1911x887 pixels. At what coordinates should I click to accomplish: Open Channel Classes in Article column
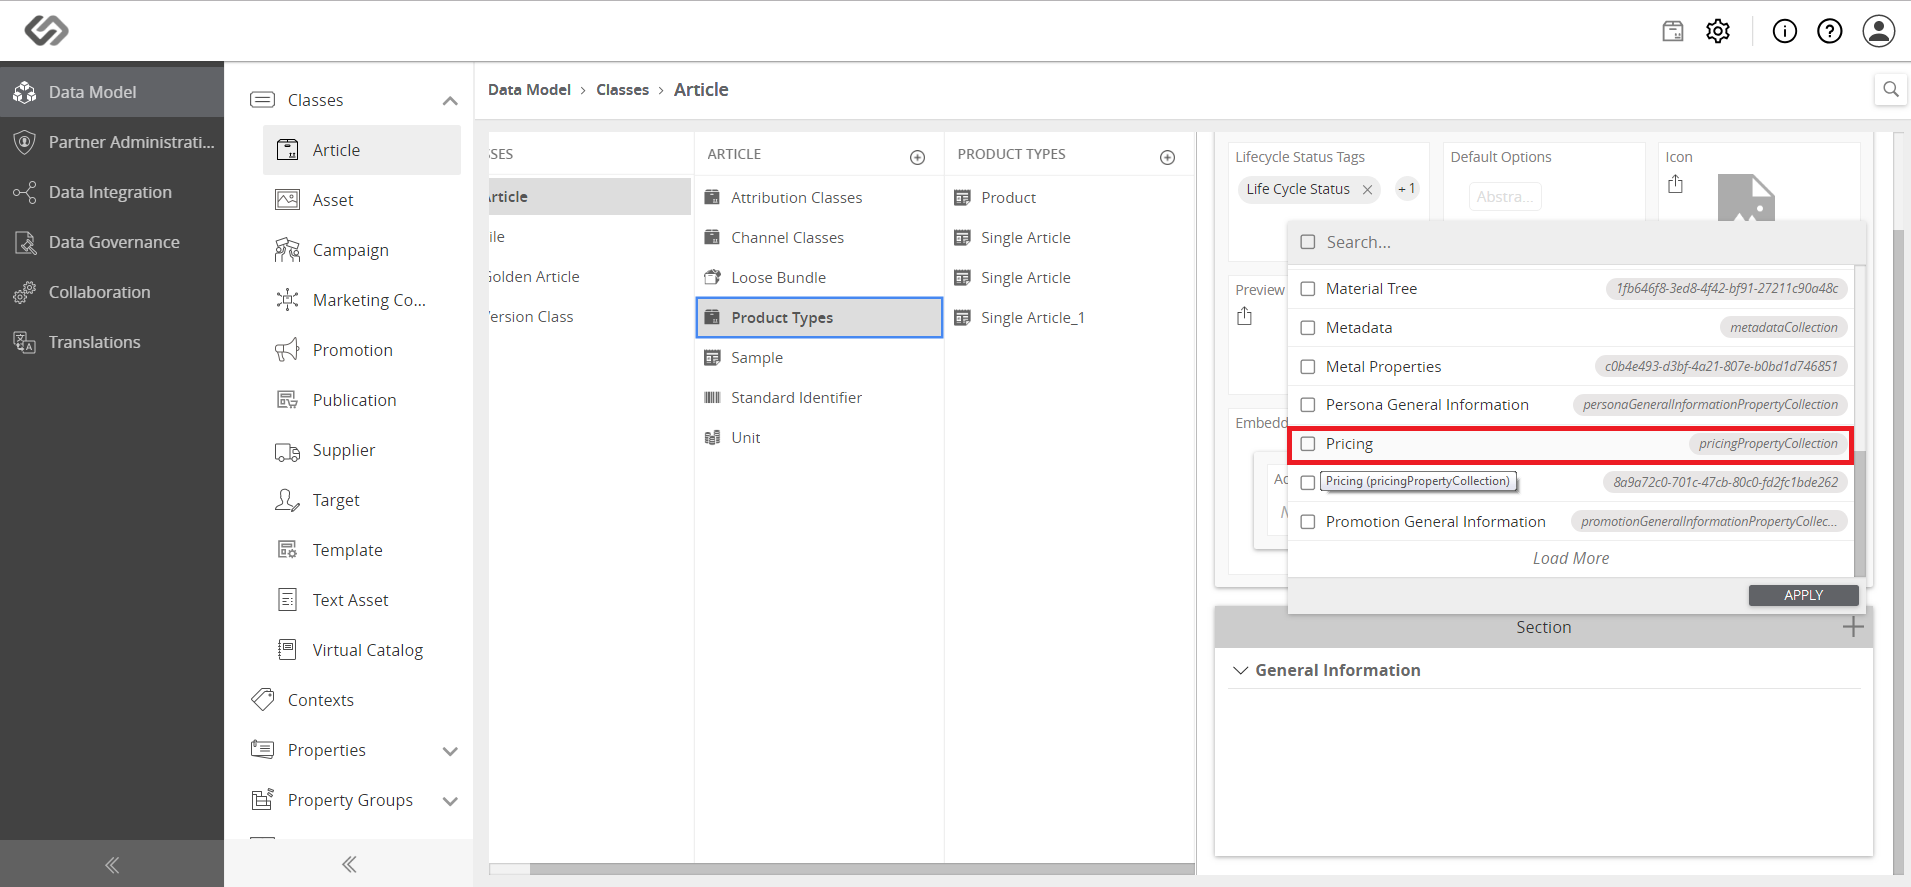(819, 238)
